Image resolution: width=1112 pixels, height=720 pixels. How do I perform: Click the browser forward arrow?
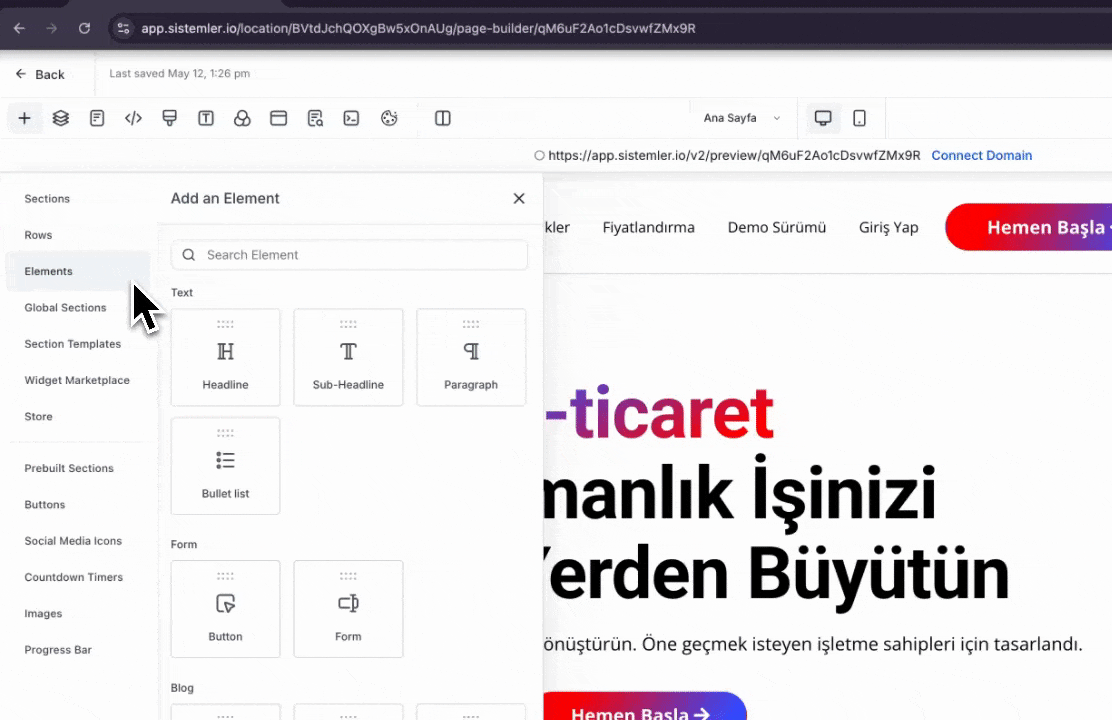pyautogui.click(x=51, y=28)
